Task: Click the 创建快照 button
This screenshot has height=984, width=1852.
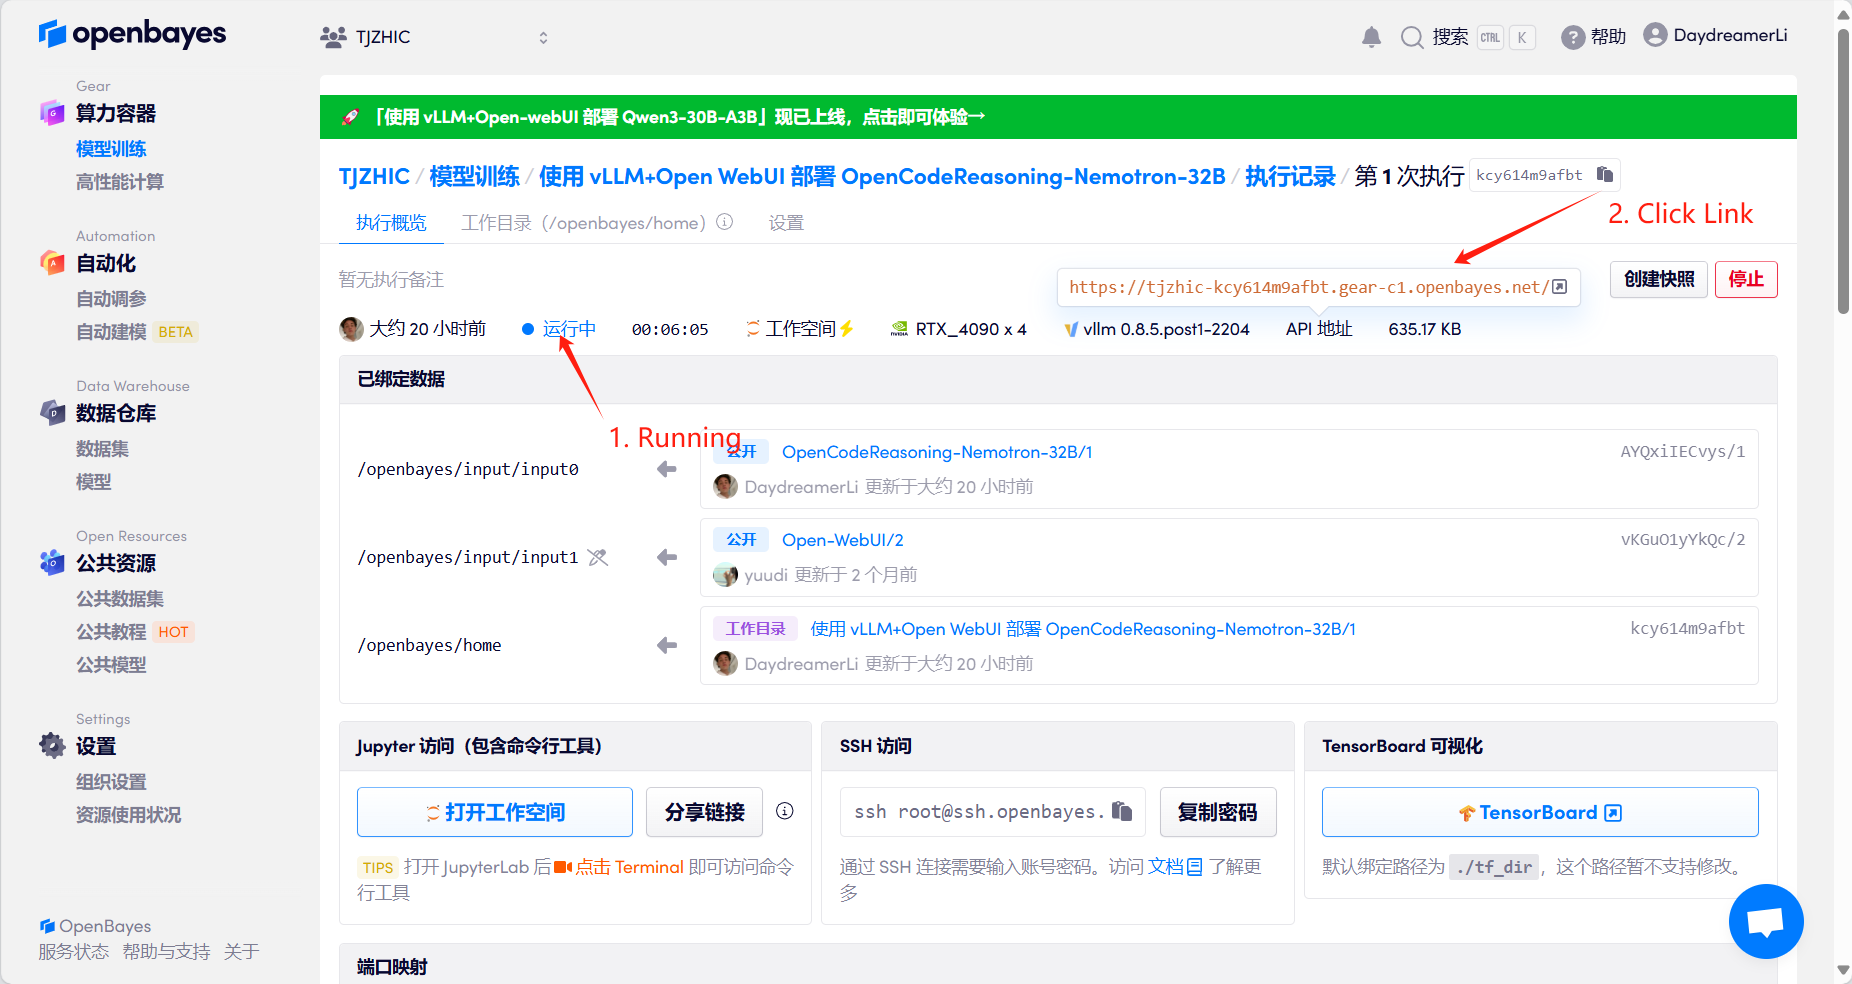Action: (1659, 279)
